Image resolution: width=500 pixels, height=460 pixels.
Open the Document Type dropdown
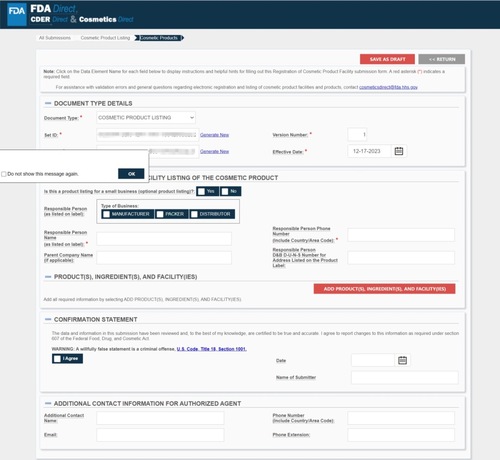pyautogui.click(x=146, y=118)
